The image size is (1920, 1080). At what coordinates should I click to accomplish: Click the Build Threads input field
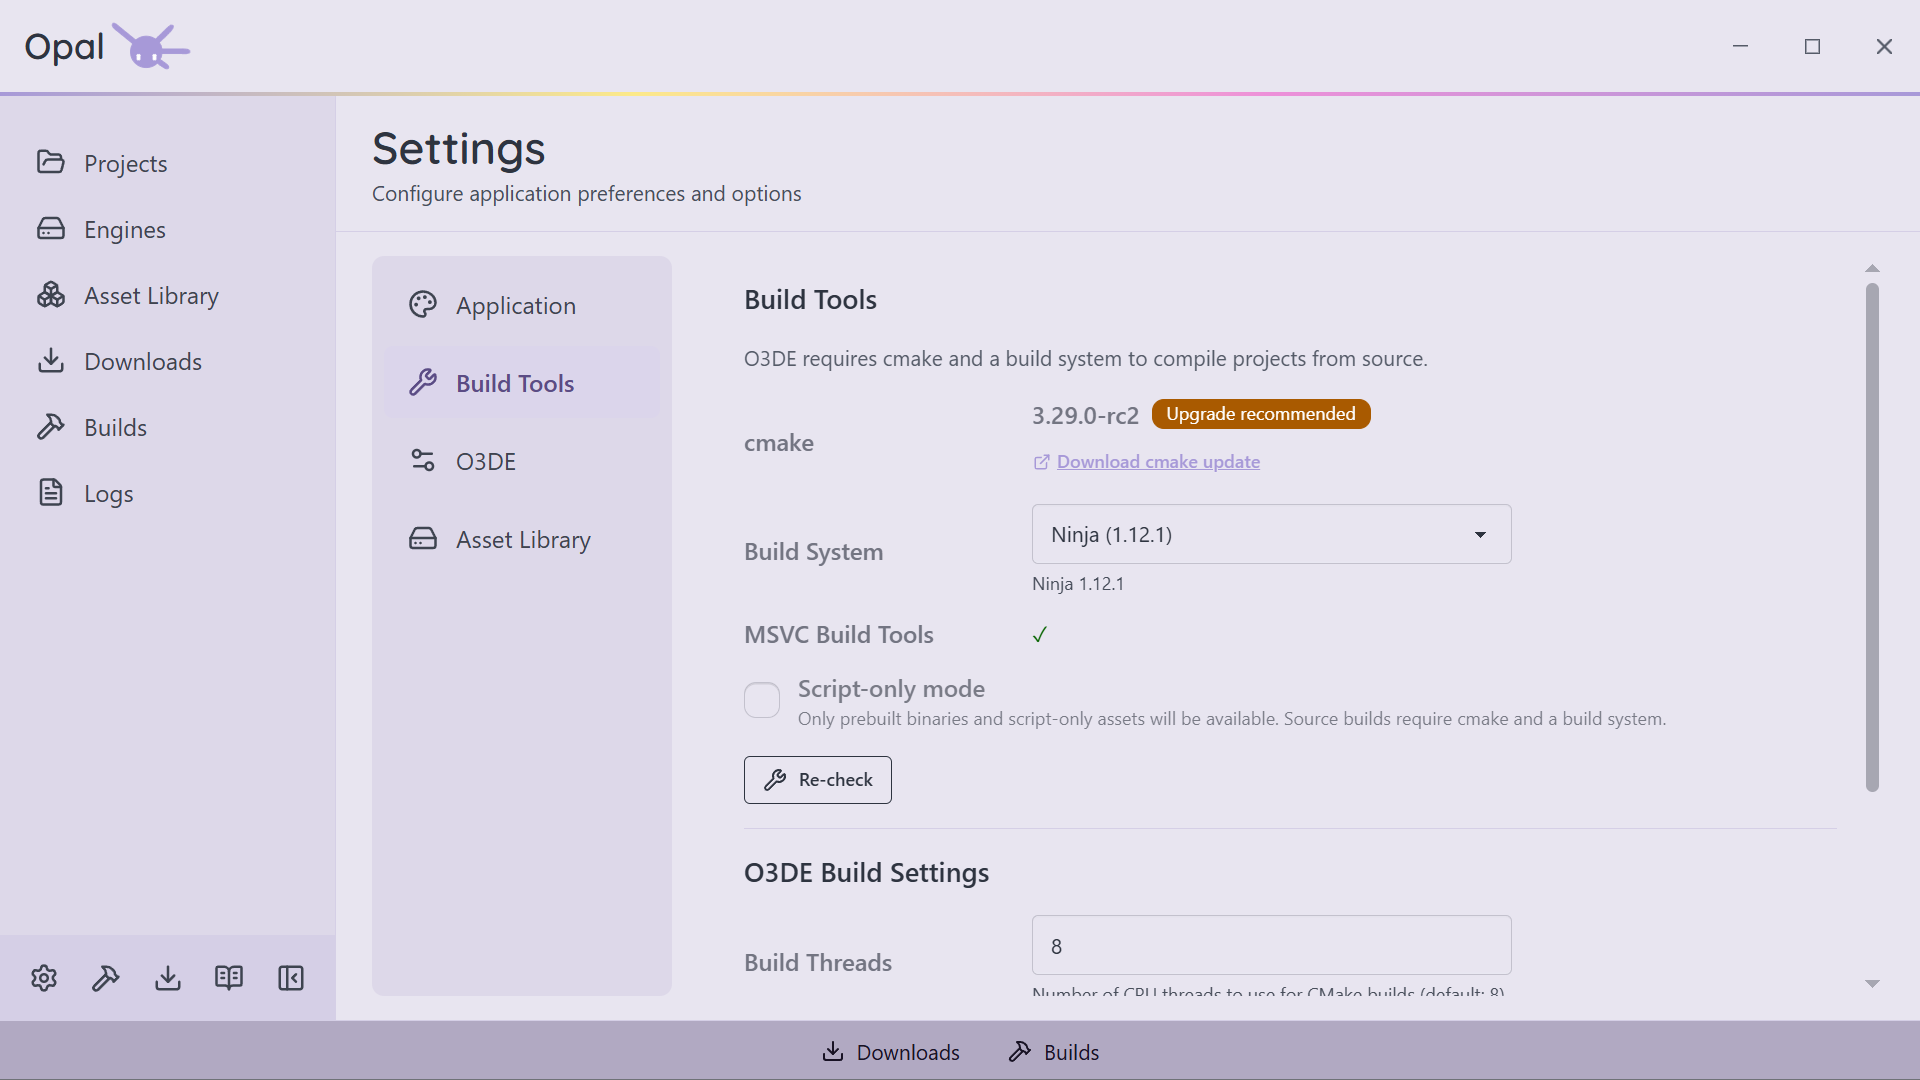click(1271, 945)
